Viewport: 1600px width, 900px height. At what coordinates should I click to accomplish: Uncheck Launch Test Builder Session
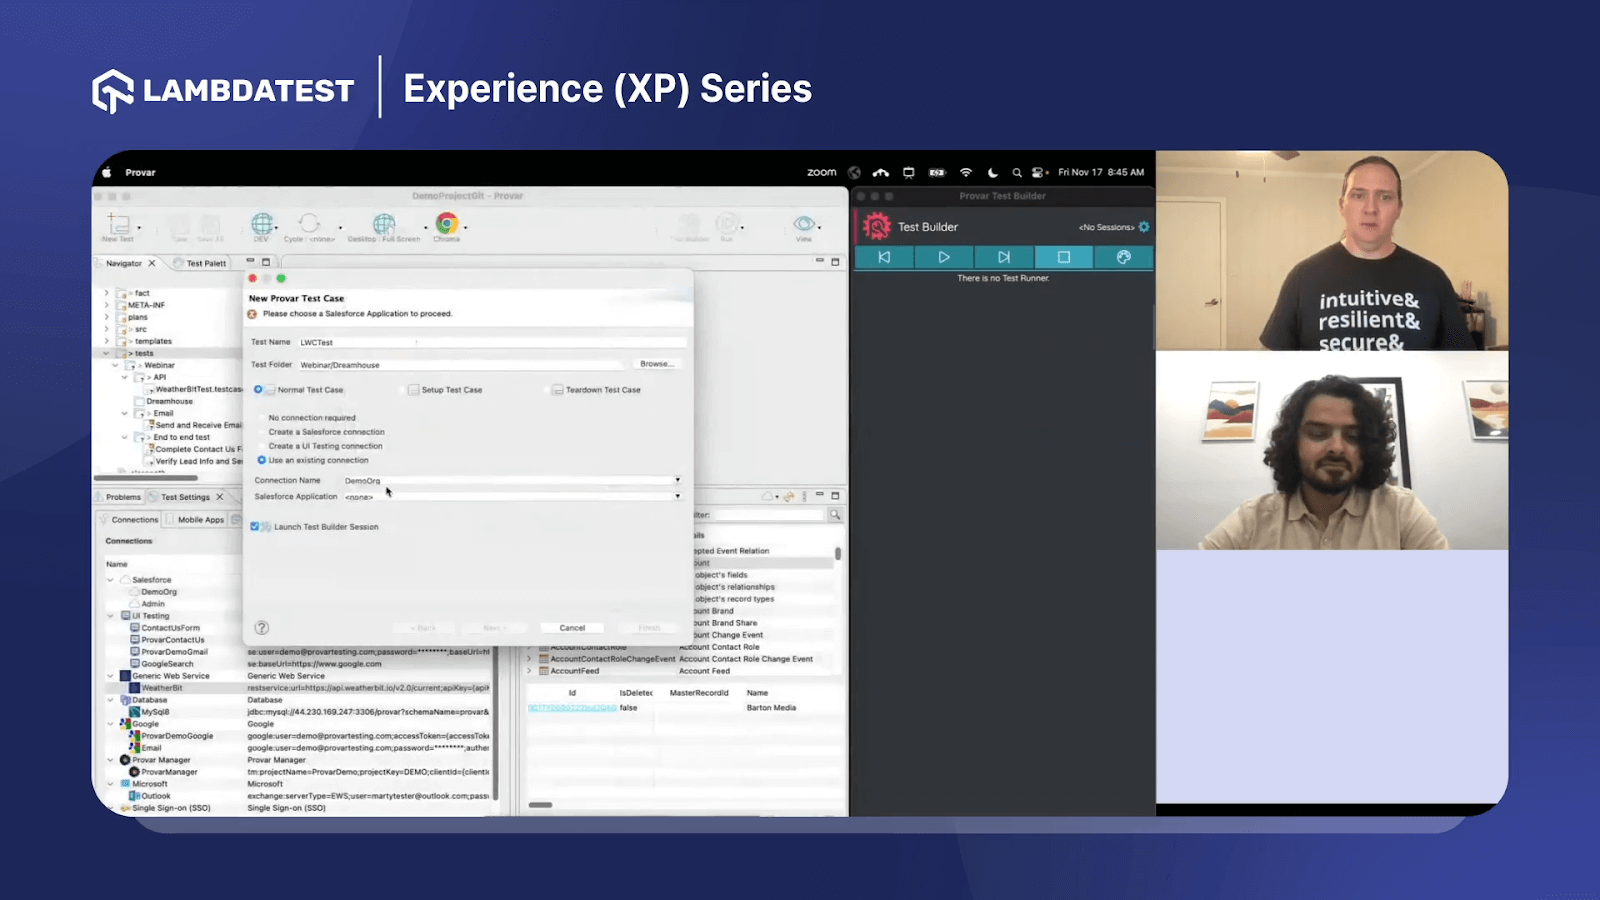click(253, 526)
